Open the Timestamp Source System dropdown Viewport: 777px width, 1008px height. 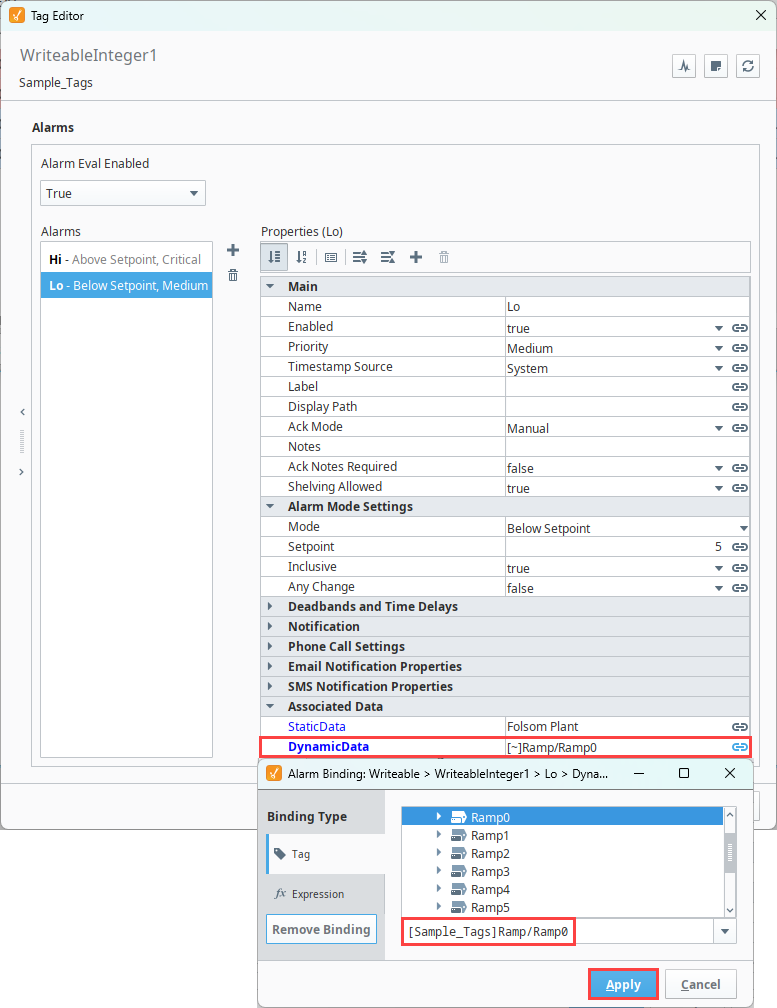point(719,368)
